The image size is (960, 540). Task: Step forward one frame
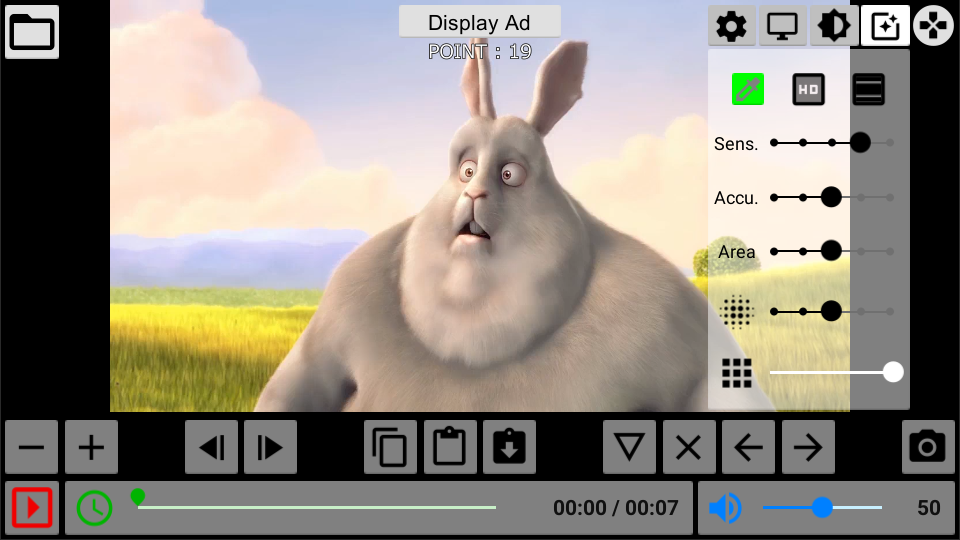270,447
